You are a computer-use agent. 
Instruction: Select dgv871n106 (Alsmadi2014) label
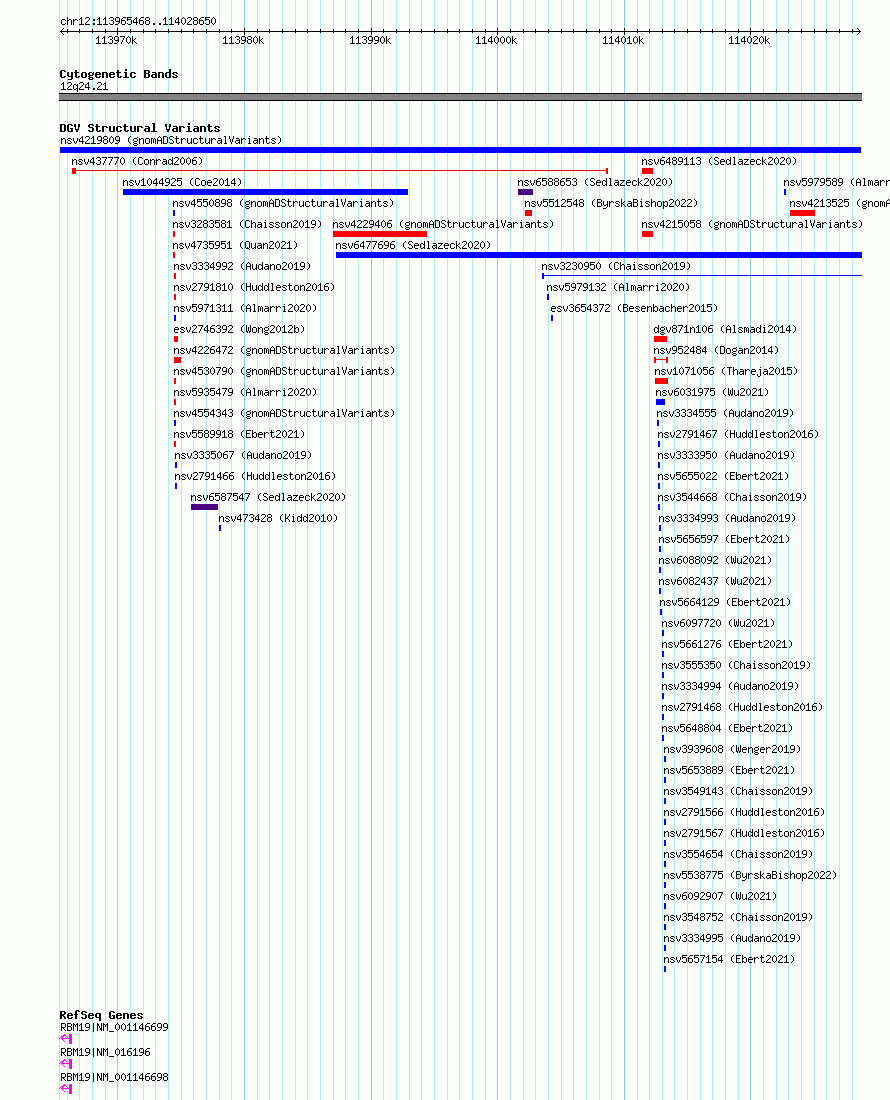pyautogui.click(x=725, y=330)
